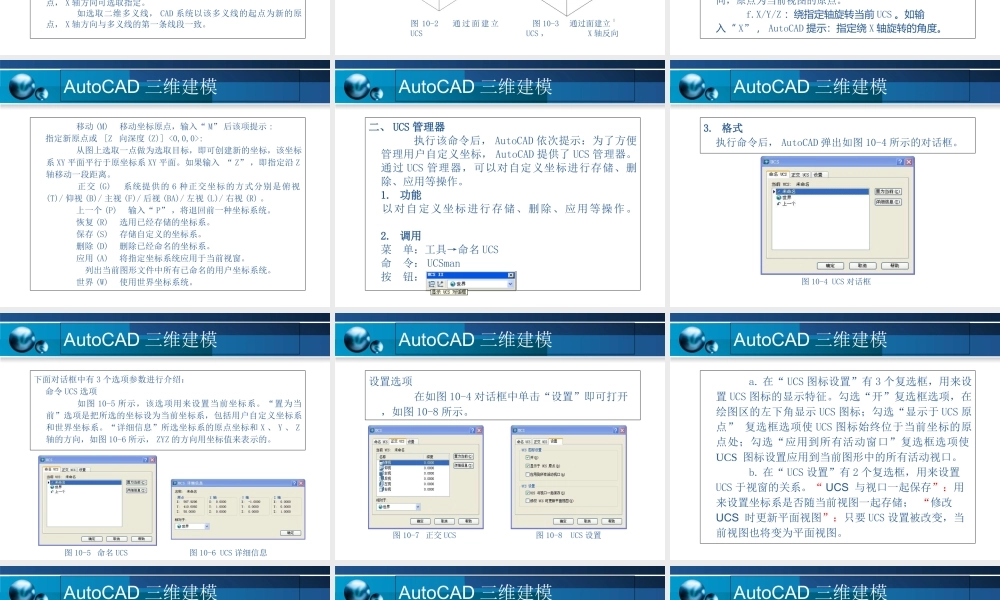
Task: Click the 设置 tab in 图 10-4 dialog
Action: click(820, 175)
